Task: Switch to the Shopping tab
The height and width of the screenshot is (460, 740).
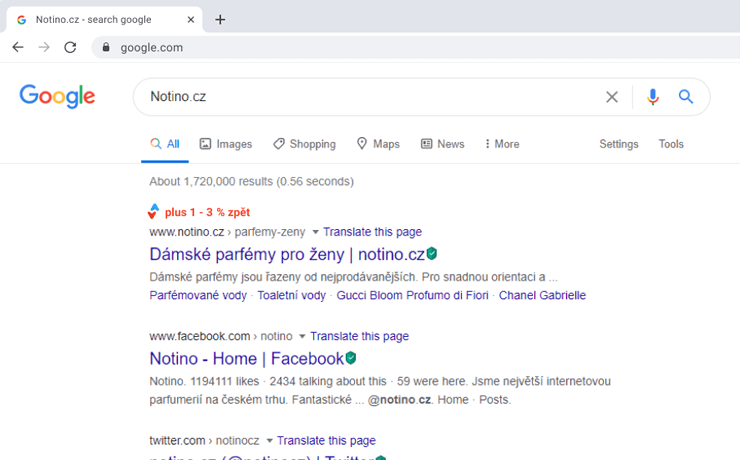Action: [304, 144]
